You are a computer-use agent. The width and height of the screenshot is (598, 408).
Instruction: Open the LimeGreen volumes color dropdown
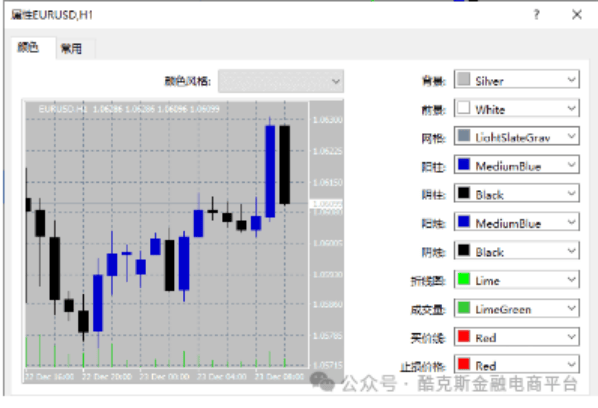coord(516,308)
